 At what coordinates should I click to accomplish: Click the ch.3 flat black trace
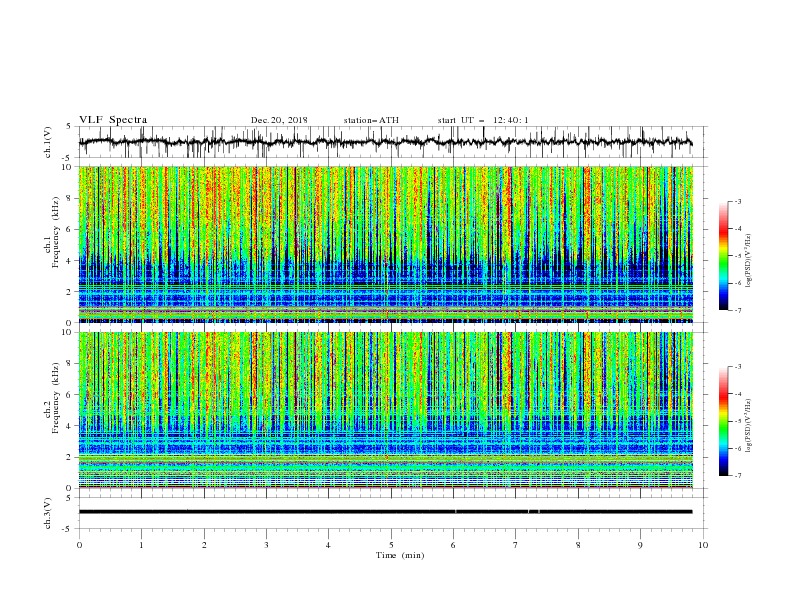[x=385, y=512]
